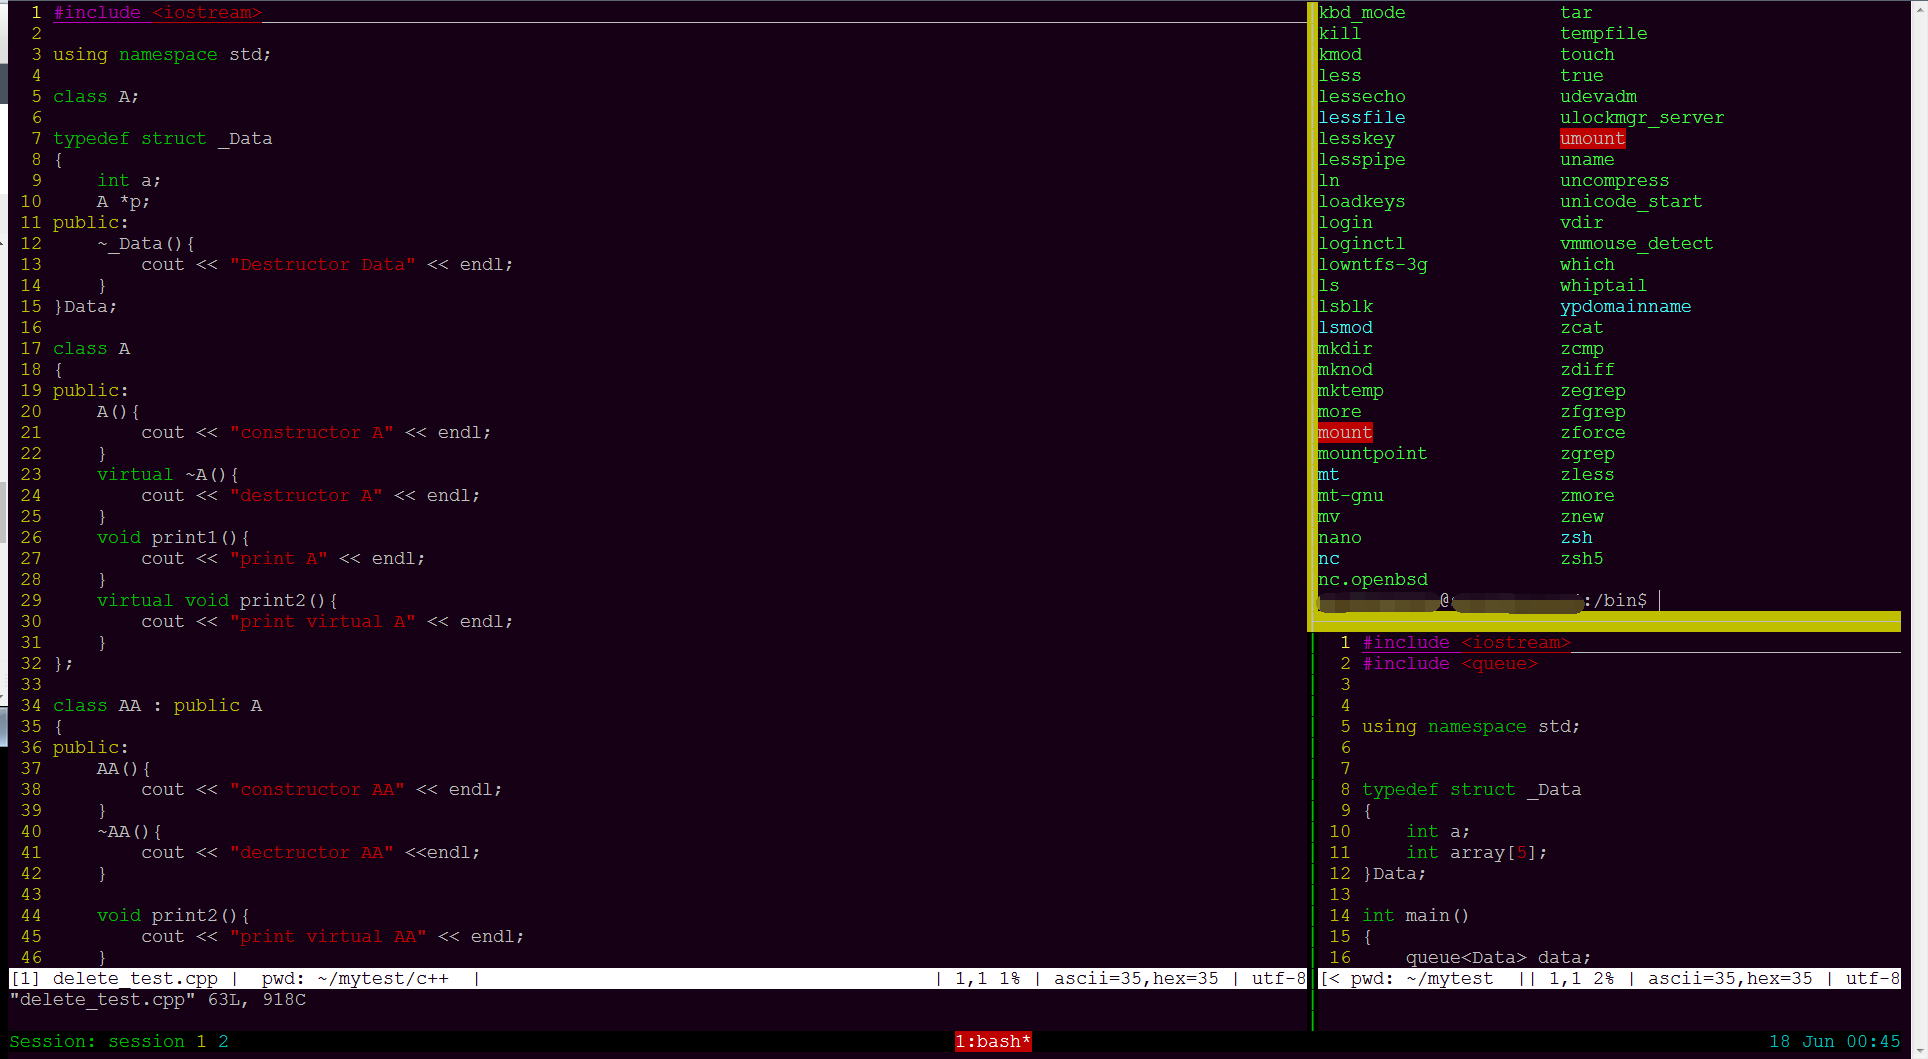
Task: Click the 'queue<Data> data;' line
Action: click(x=1498, y=957)
